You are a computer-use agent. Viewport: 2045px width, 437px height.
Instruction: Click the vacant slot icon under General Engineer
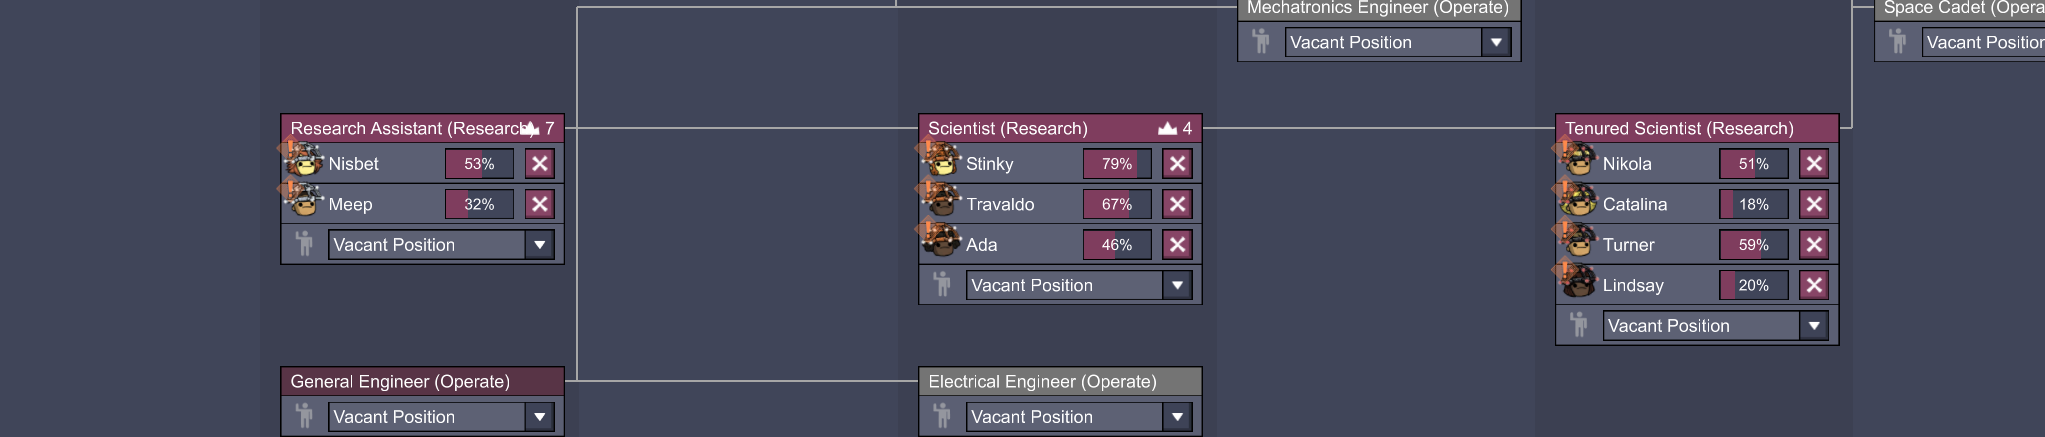(305, 416)
